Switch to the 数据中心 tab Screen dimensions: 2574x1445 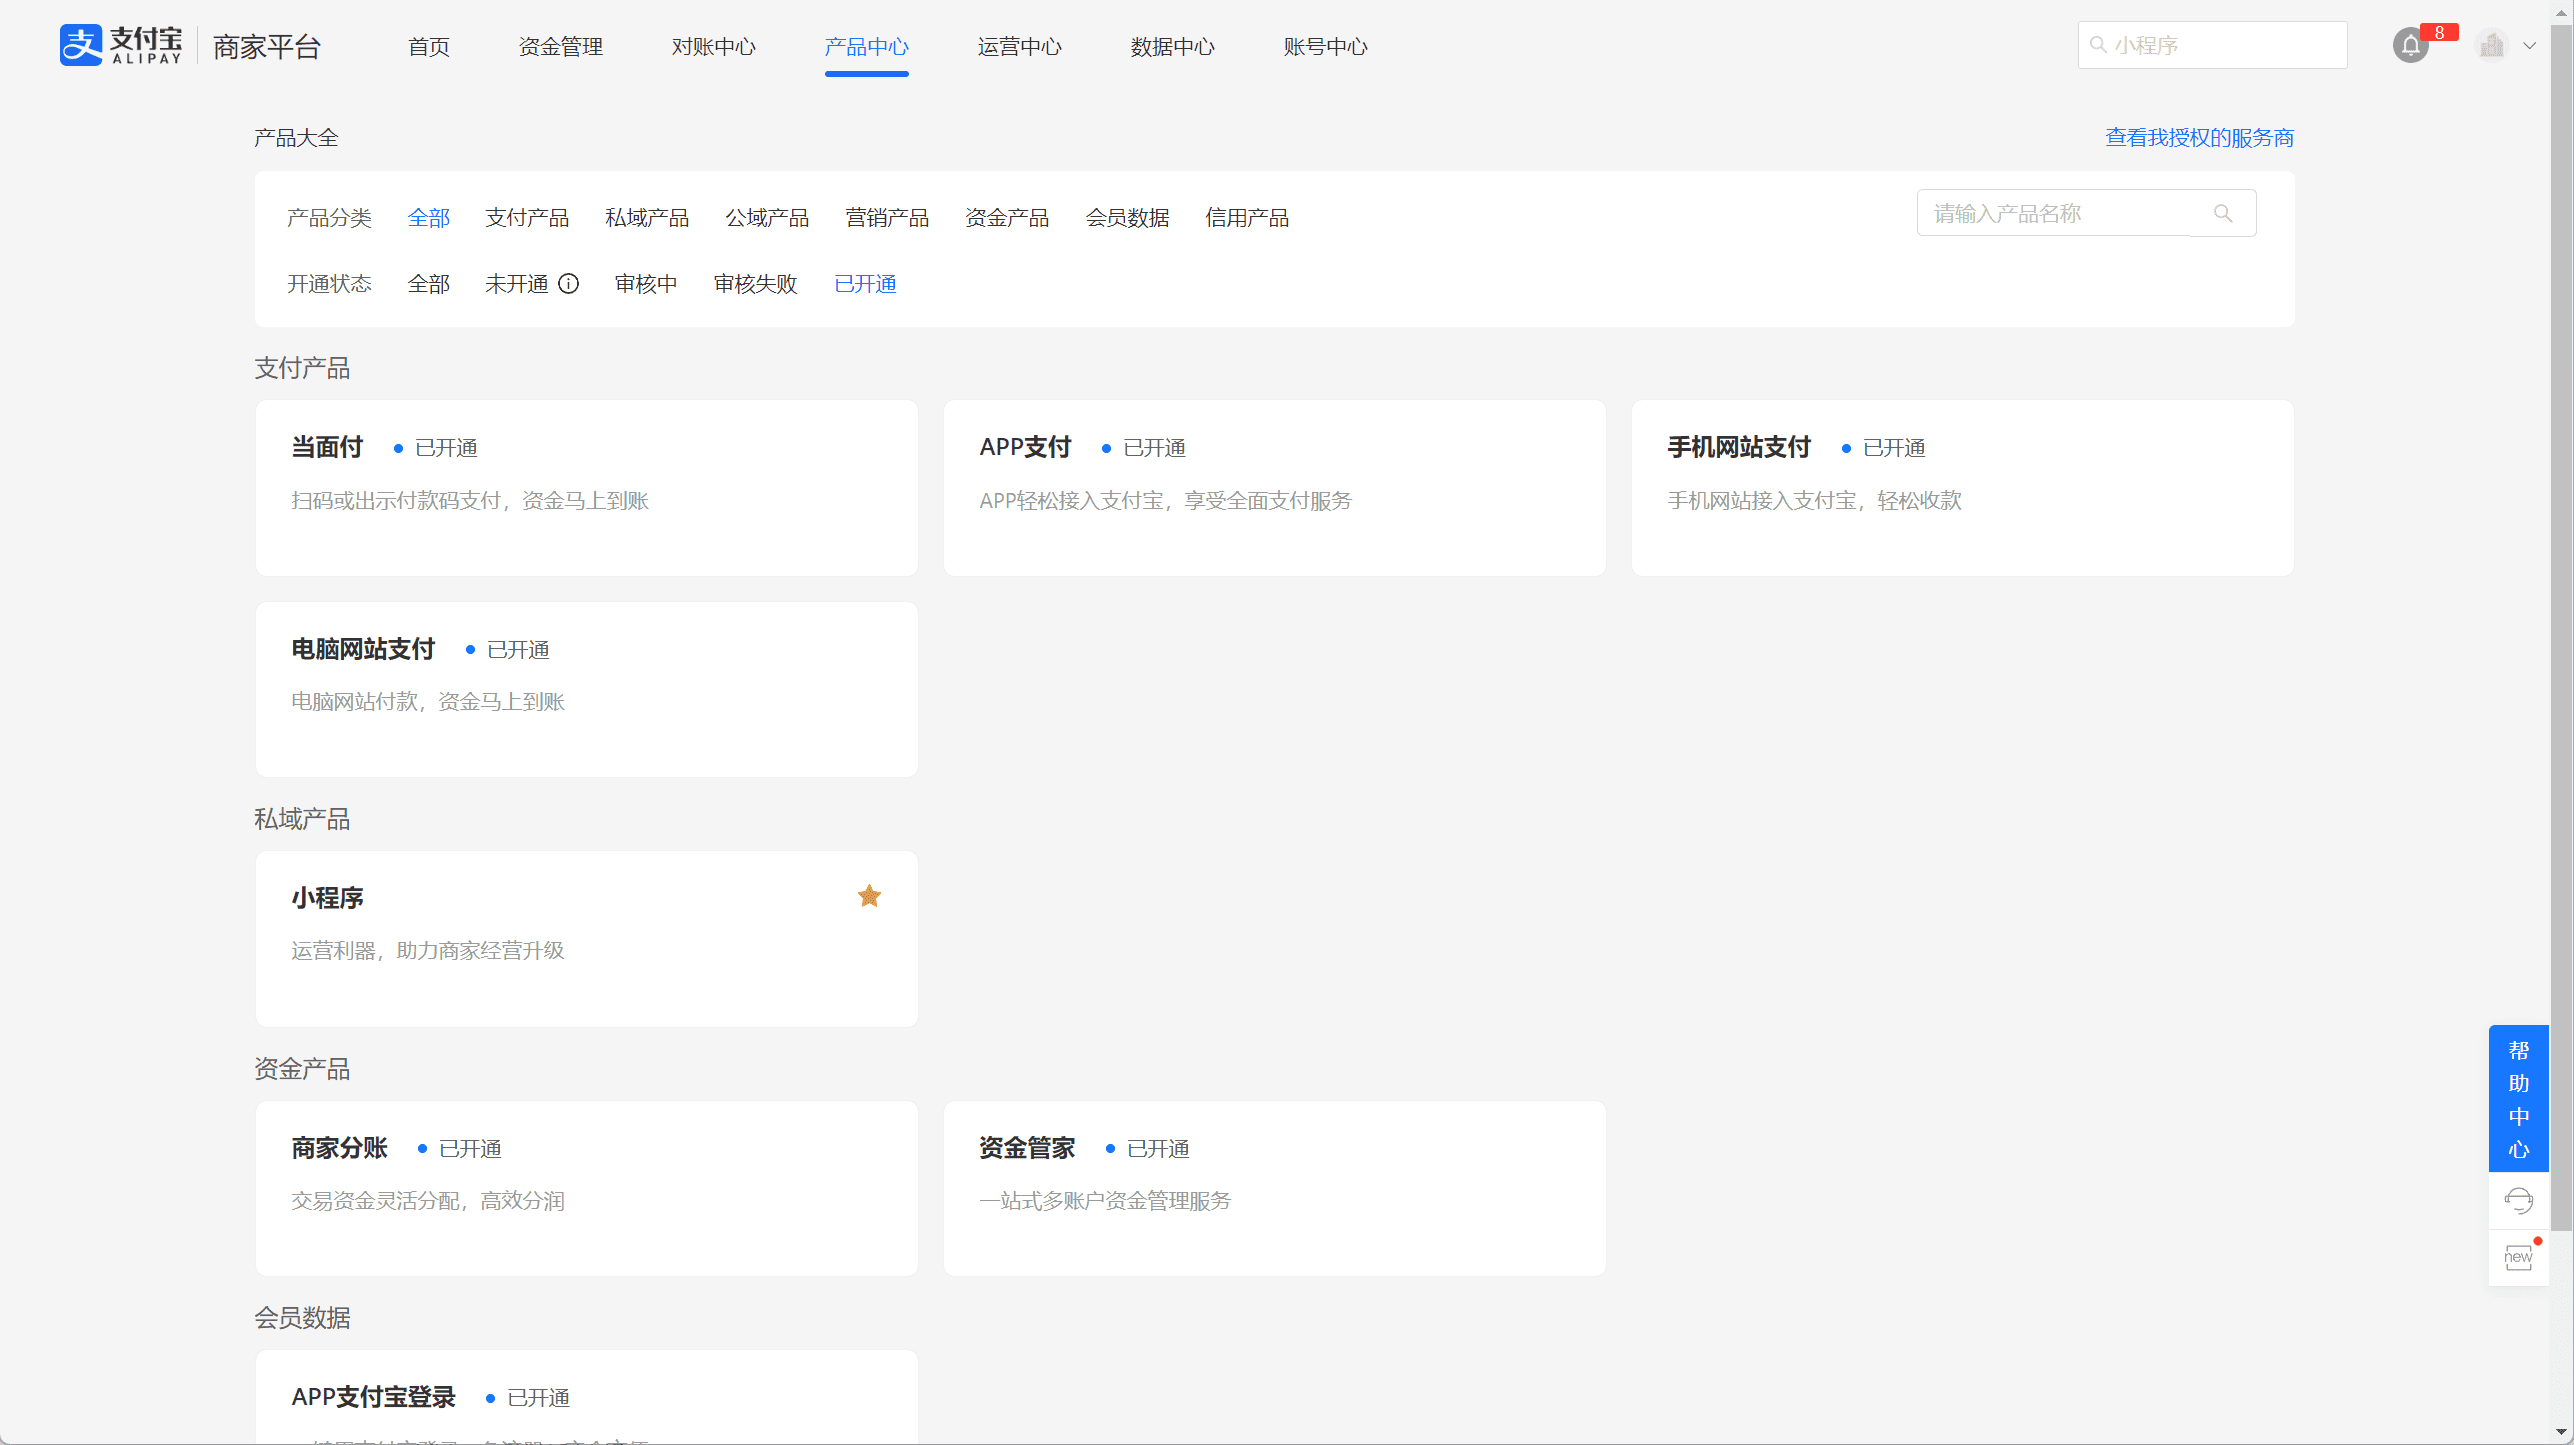[x=1172, y=47]
